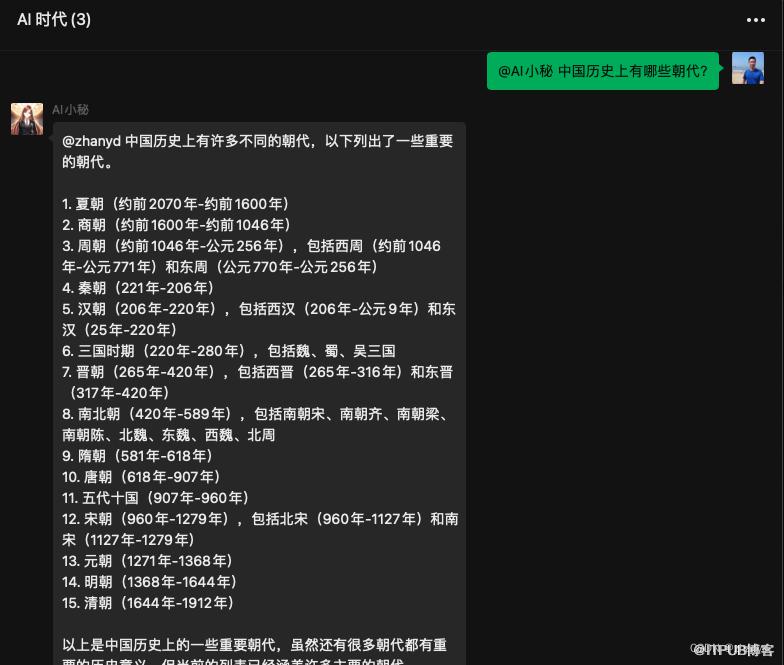Click the line 4. 秦朝（221年-206年）
This screenshot has width=784, height=665.
coord(138,288)
